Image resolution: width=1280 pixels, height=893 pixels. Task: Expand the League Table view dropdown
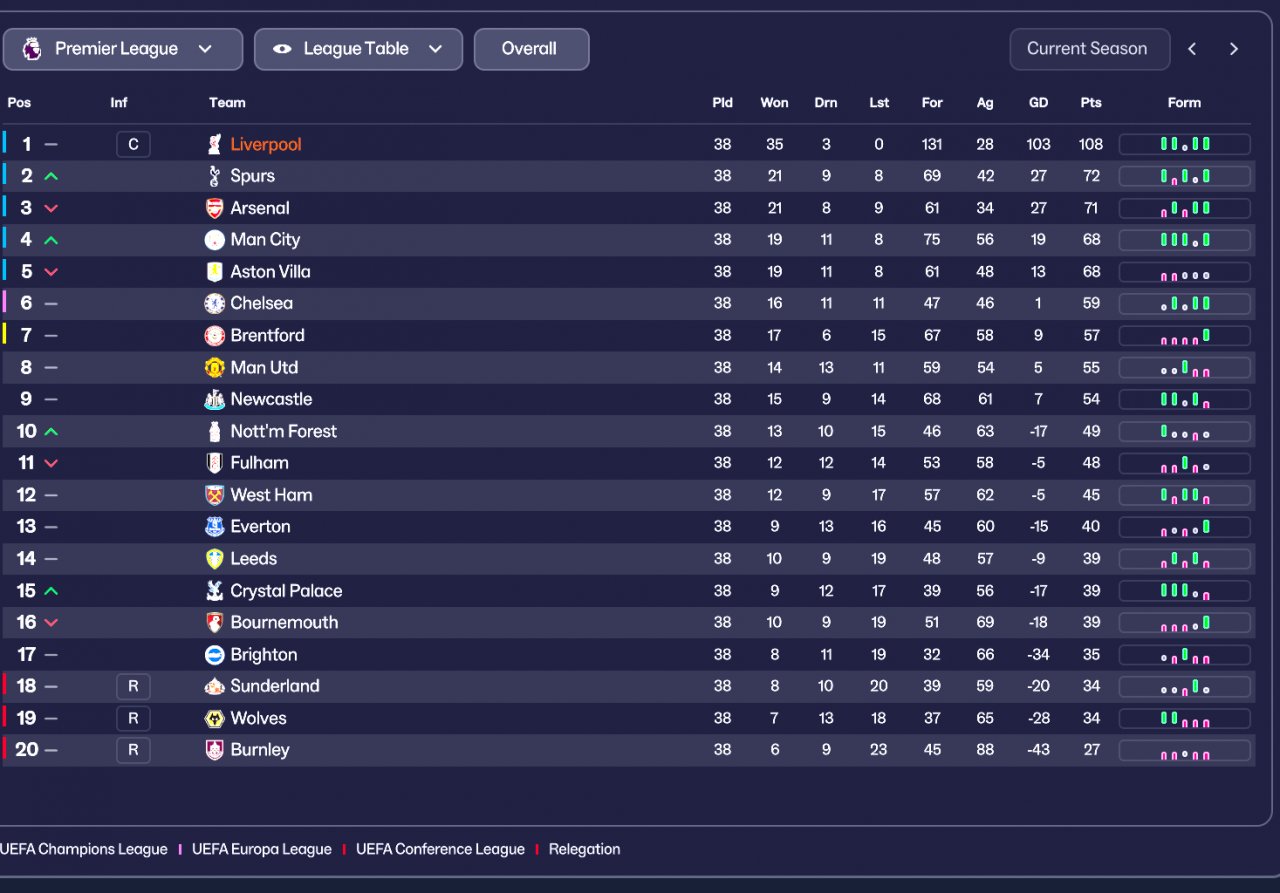[x=358, y=49]
